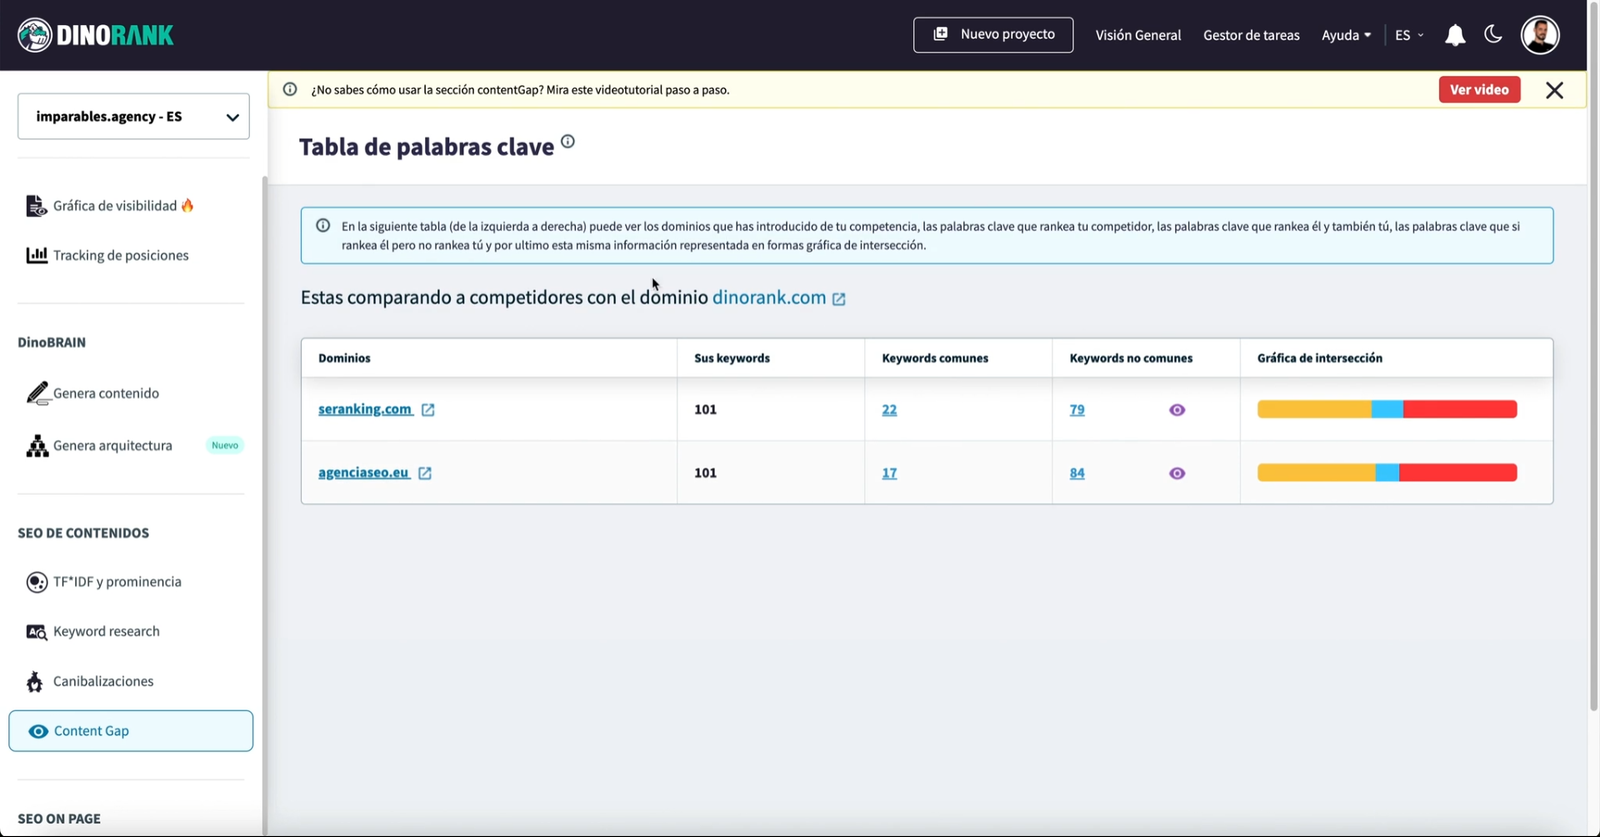
Task: Click the Dominios column header
Action: pyautogui.click(x=344, y=358)
